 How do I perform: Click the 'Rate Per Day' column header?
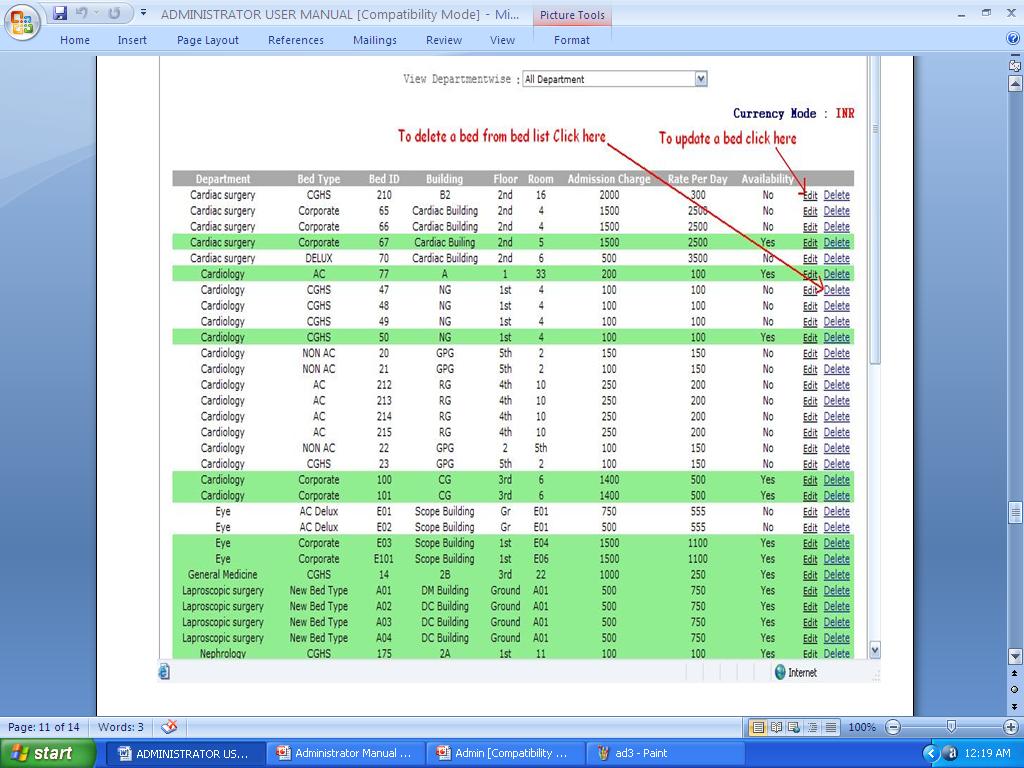coord(697,179)
